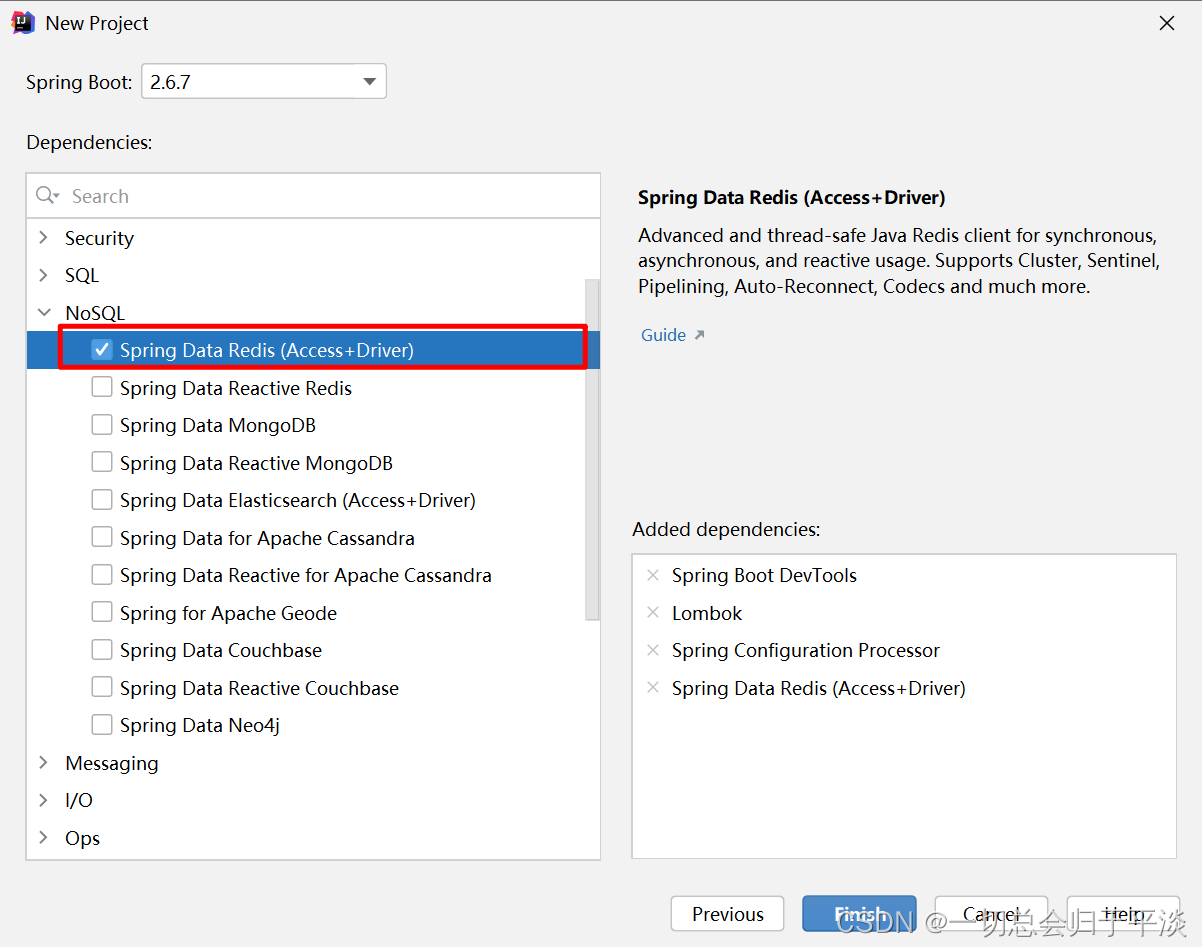Expand the Ops category
This screenshot has width=1202, height=947.
[x=42, y=838]
